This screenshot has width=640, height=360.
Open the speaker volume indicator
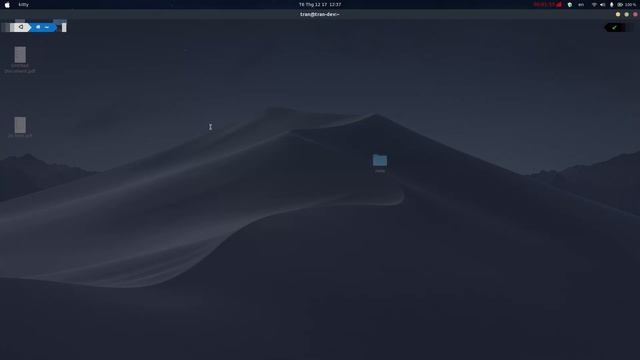coord(603,4)
